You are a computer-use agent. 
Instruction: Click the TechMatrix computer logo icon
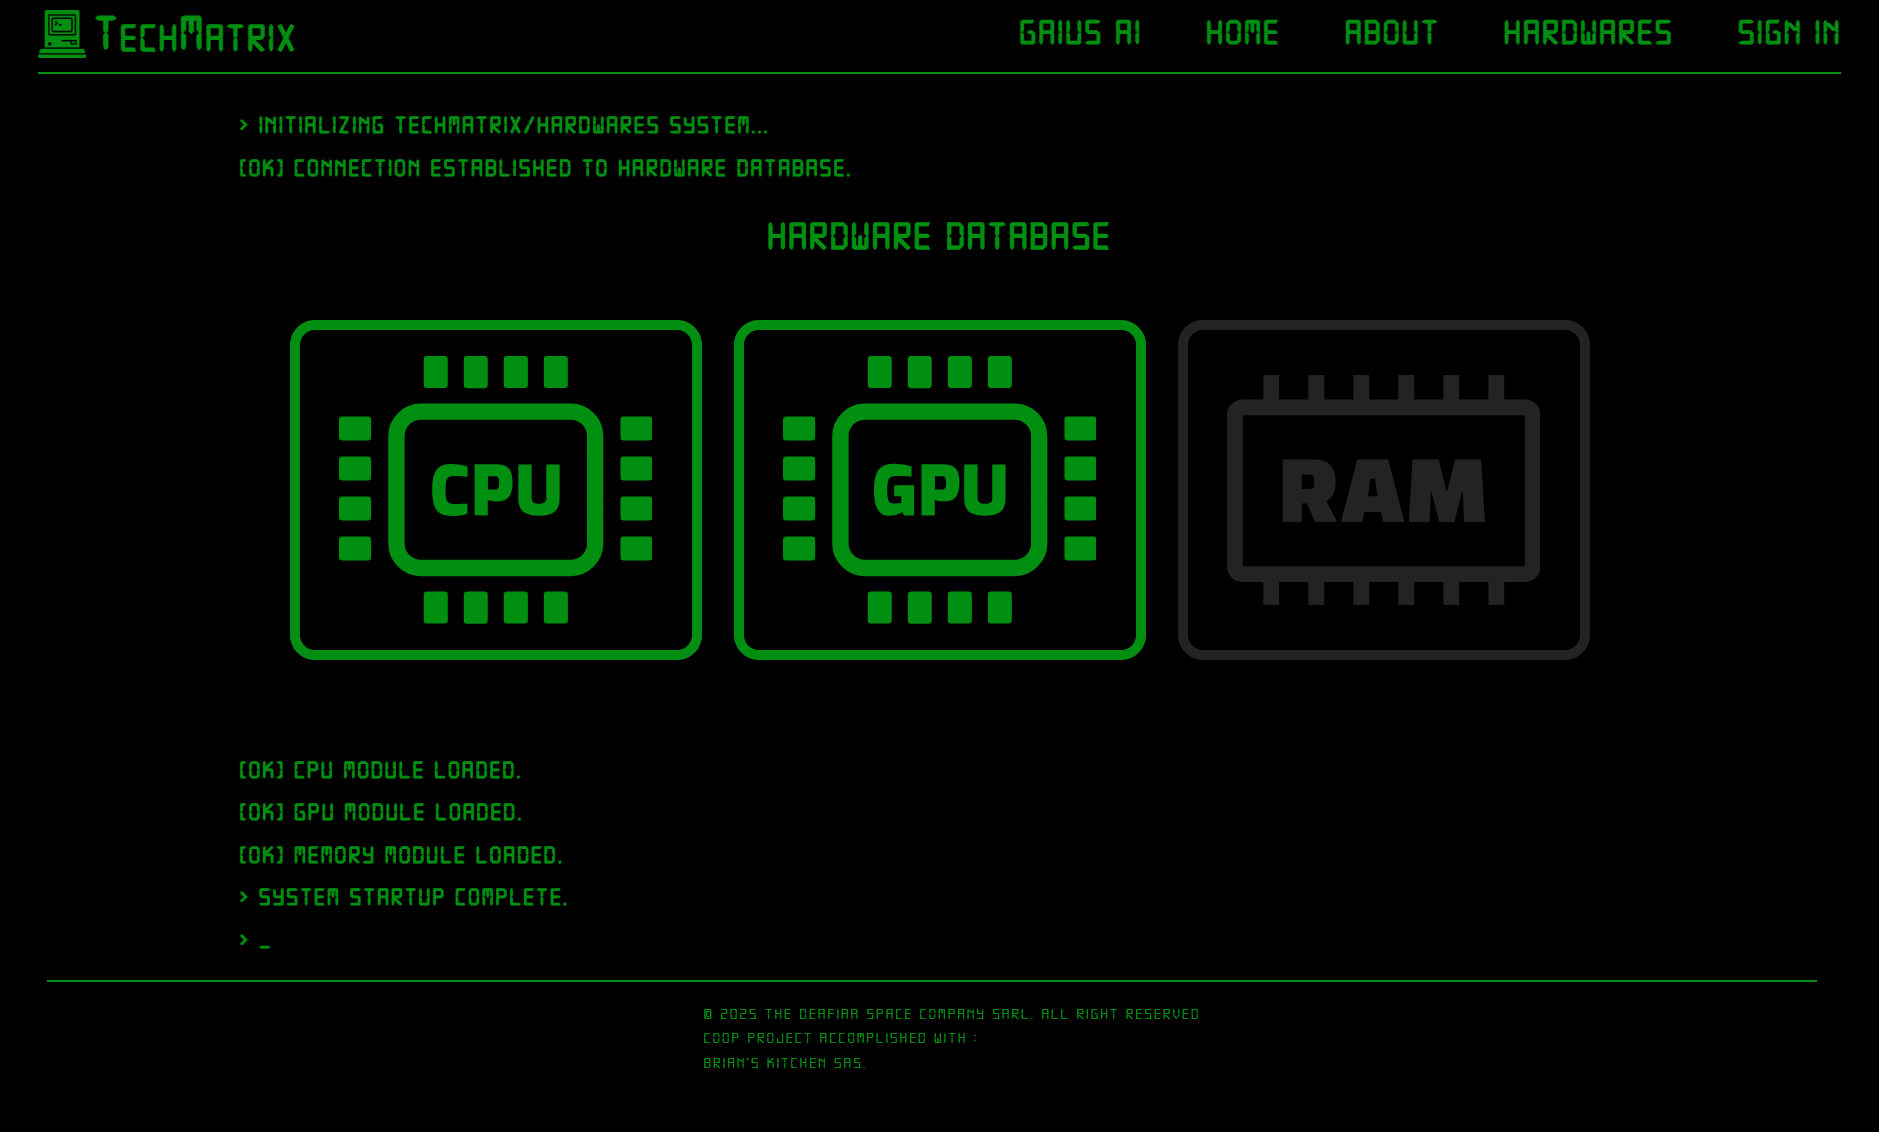[x=62, y=34]
